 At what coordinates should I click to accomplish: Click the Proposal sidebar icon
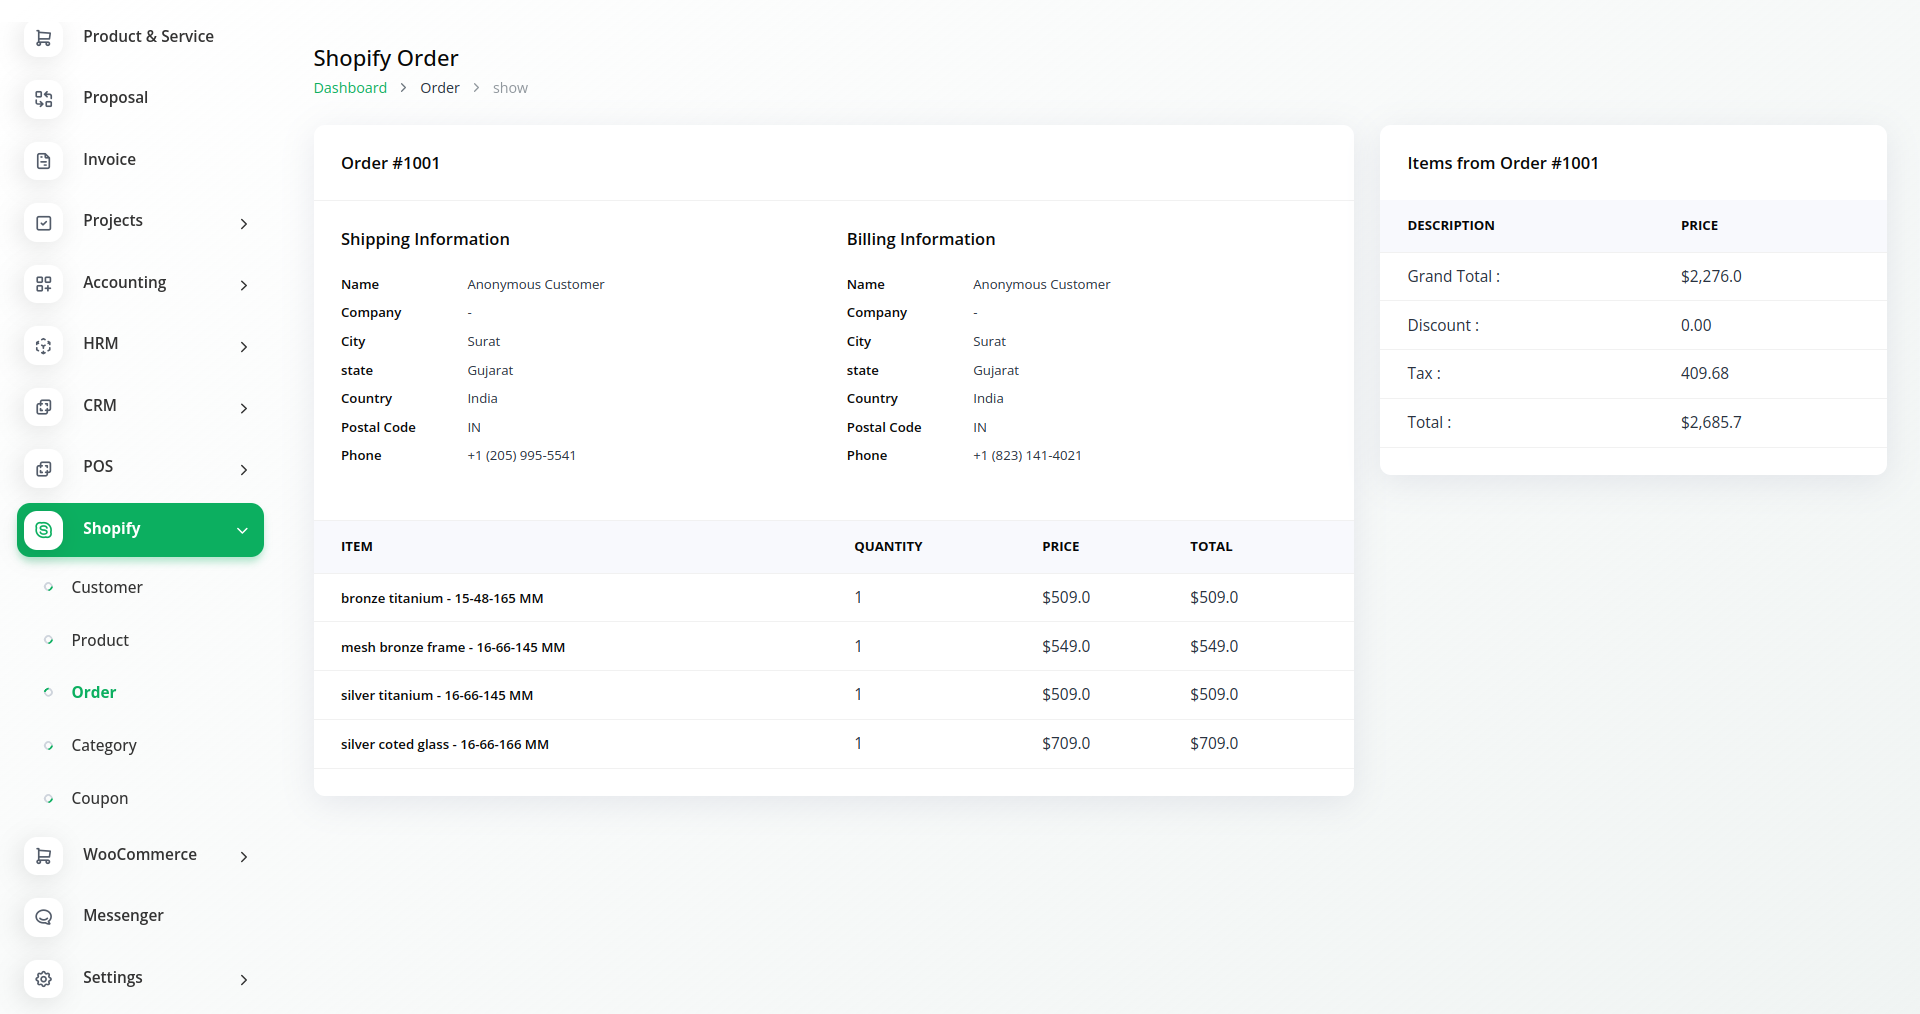click(43, 99)
